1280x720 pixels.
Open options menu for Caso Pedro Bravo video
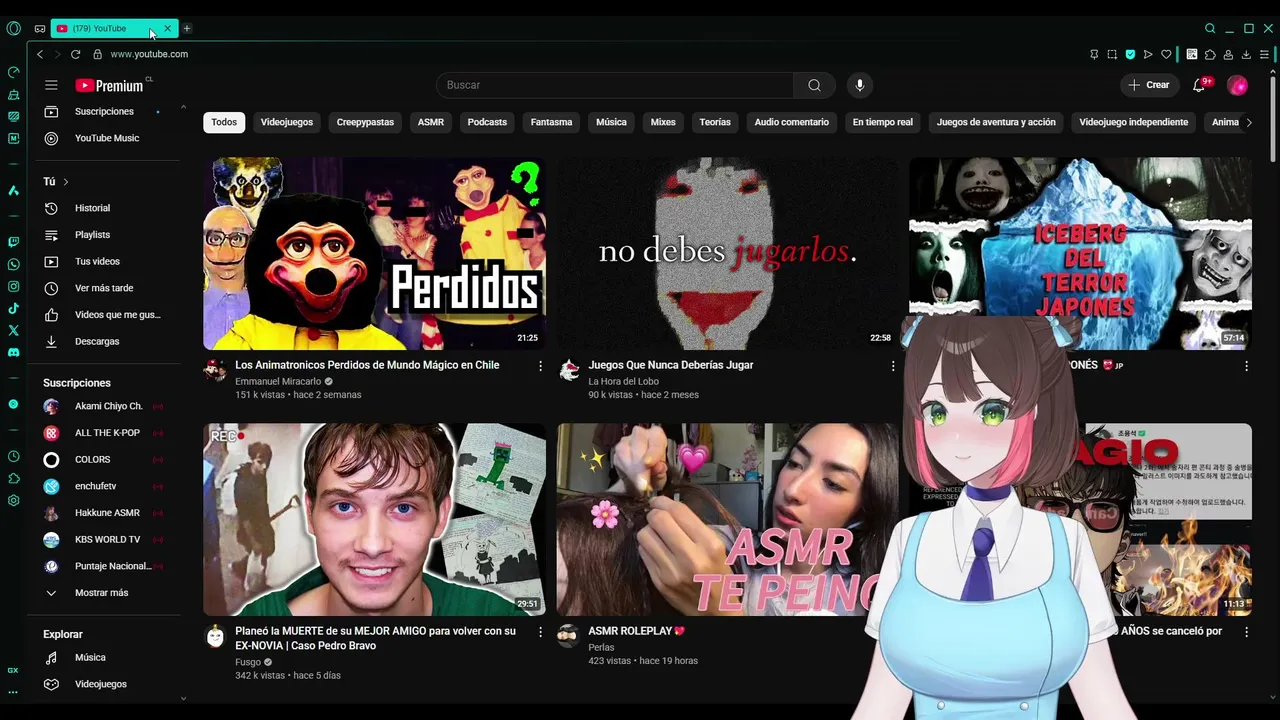[x=540, y=632]
